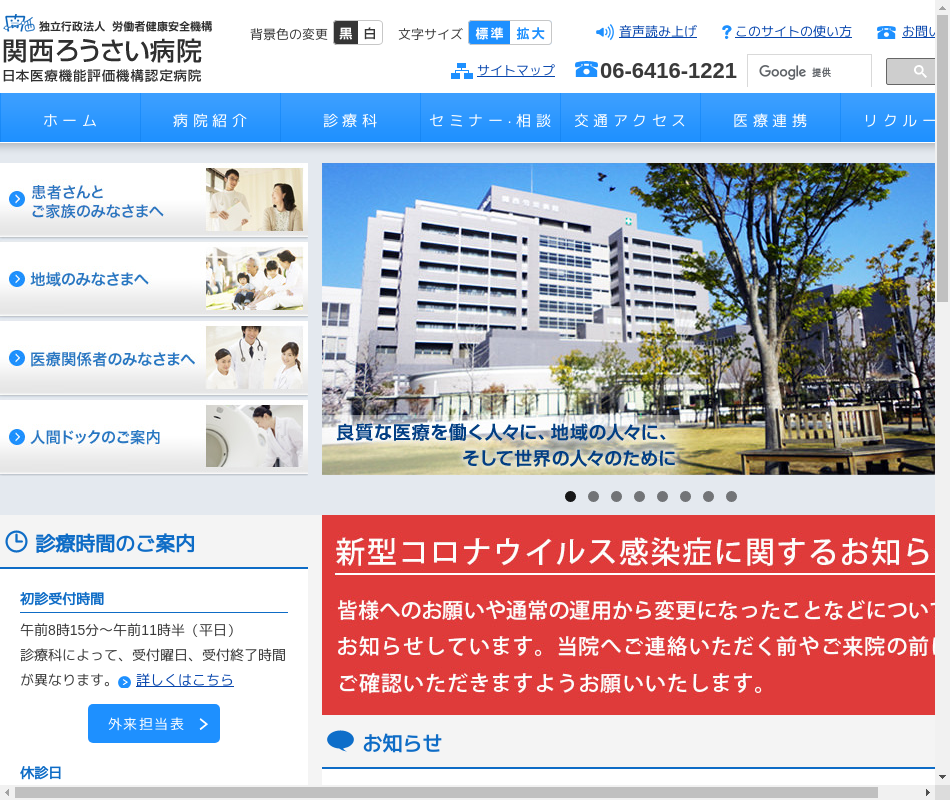950x800 pixels.
Task: Open the 外来担当表 button with chevron
Action: point(154,723)
